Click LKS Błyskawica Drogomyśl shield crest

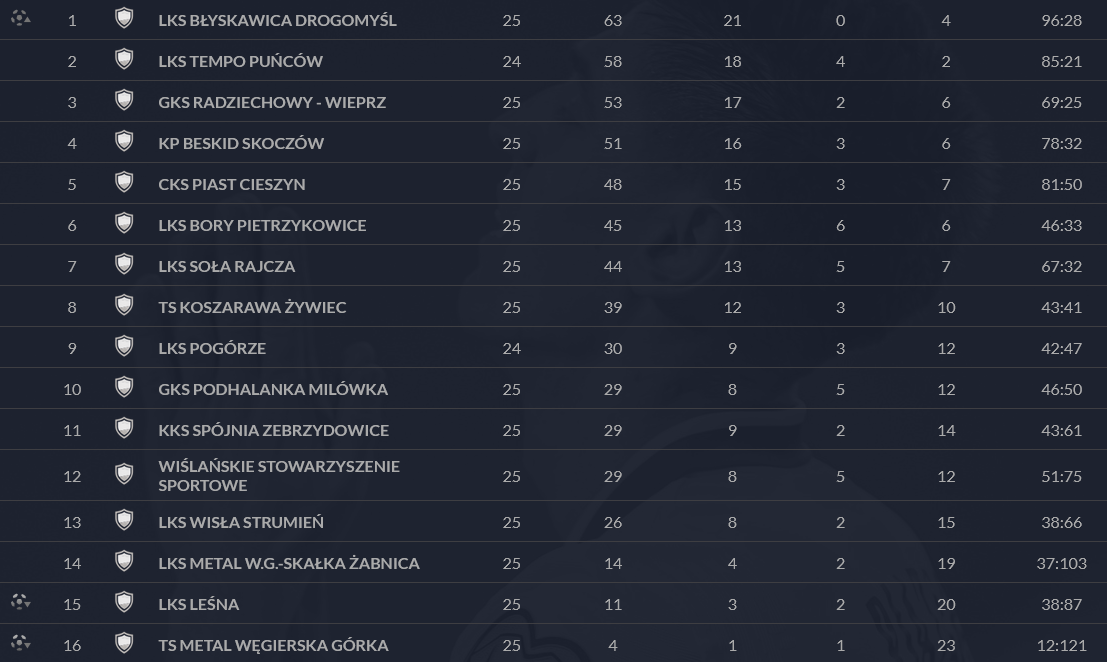(x=124, y=18)
